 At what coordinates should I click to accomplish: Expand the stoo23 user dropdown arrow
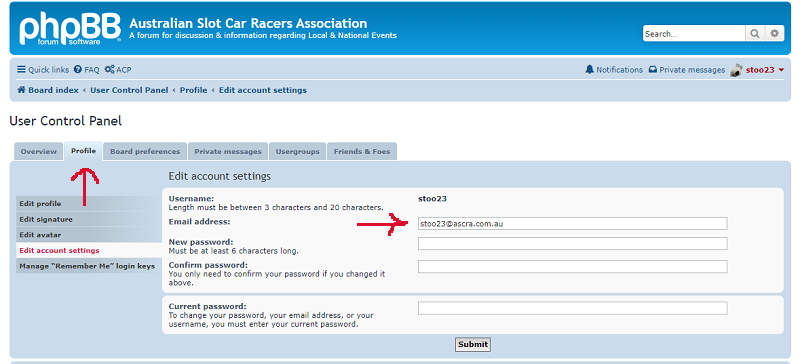coord(782,70)
